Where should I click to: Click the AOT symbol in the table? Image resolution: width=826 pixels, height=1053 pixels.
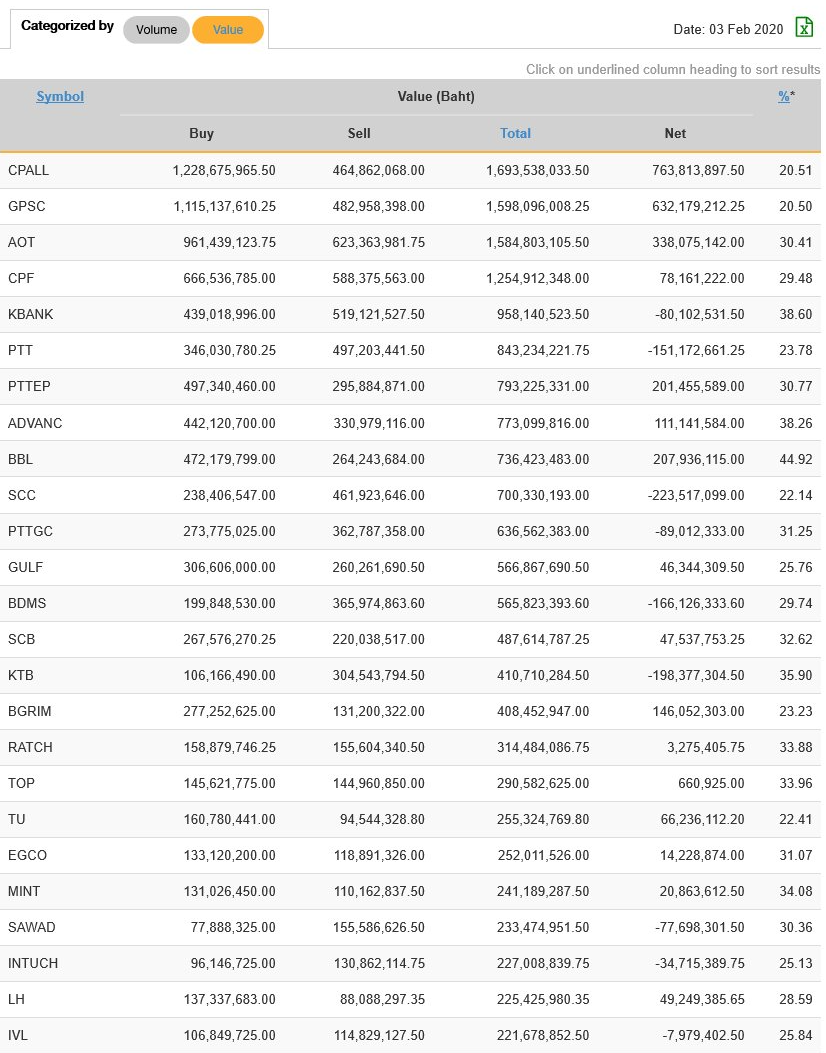pyautogui.click(x=21, y=243)
